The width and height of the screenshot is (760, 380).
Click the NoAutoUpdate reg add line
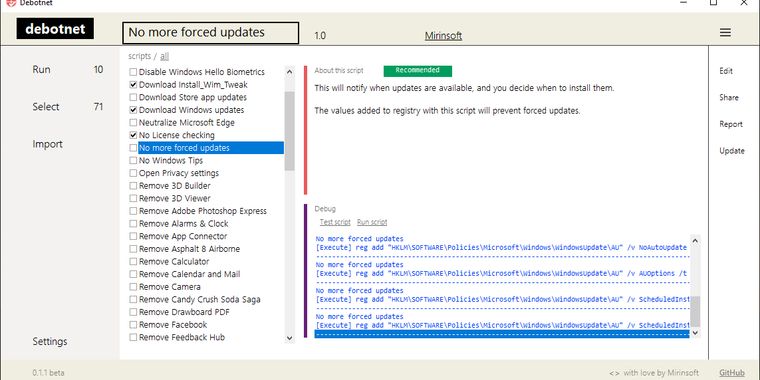(502, 247)
